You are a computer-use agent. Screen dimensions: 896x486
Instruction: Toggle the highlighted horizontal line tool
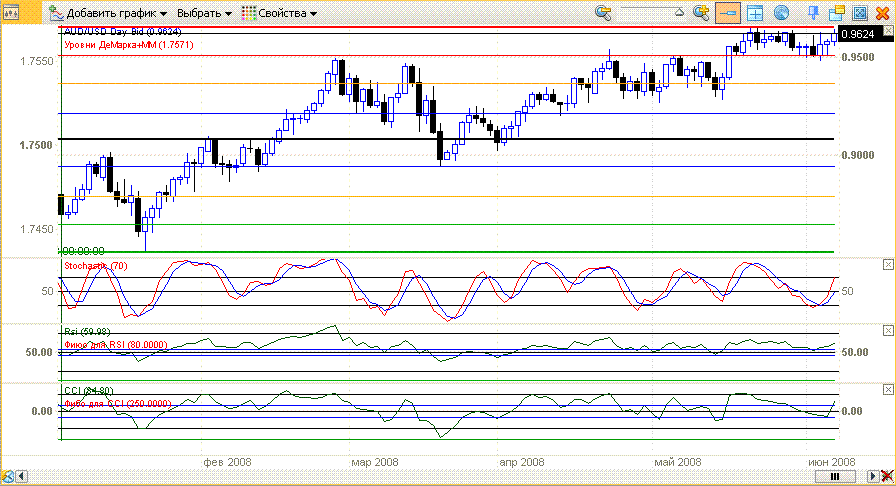click(x=727, y=13)
